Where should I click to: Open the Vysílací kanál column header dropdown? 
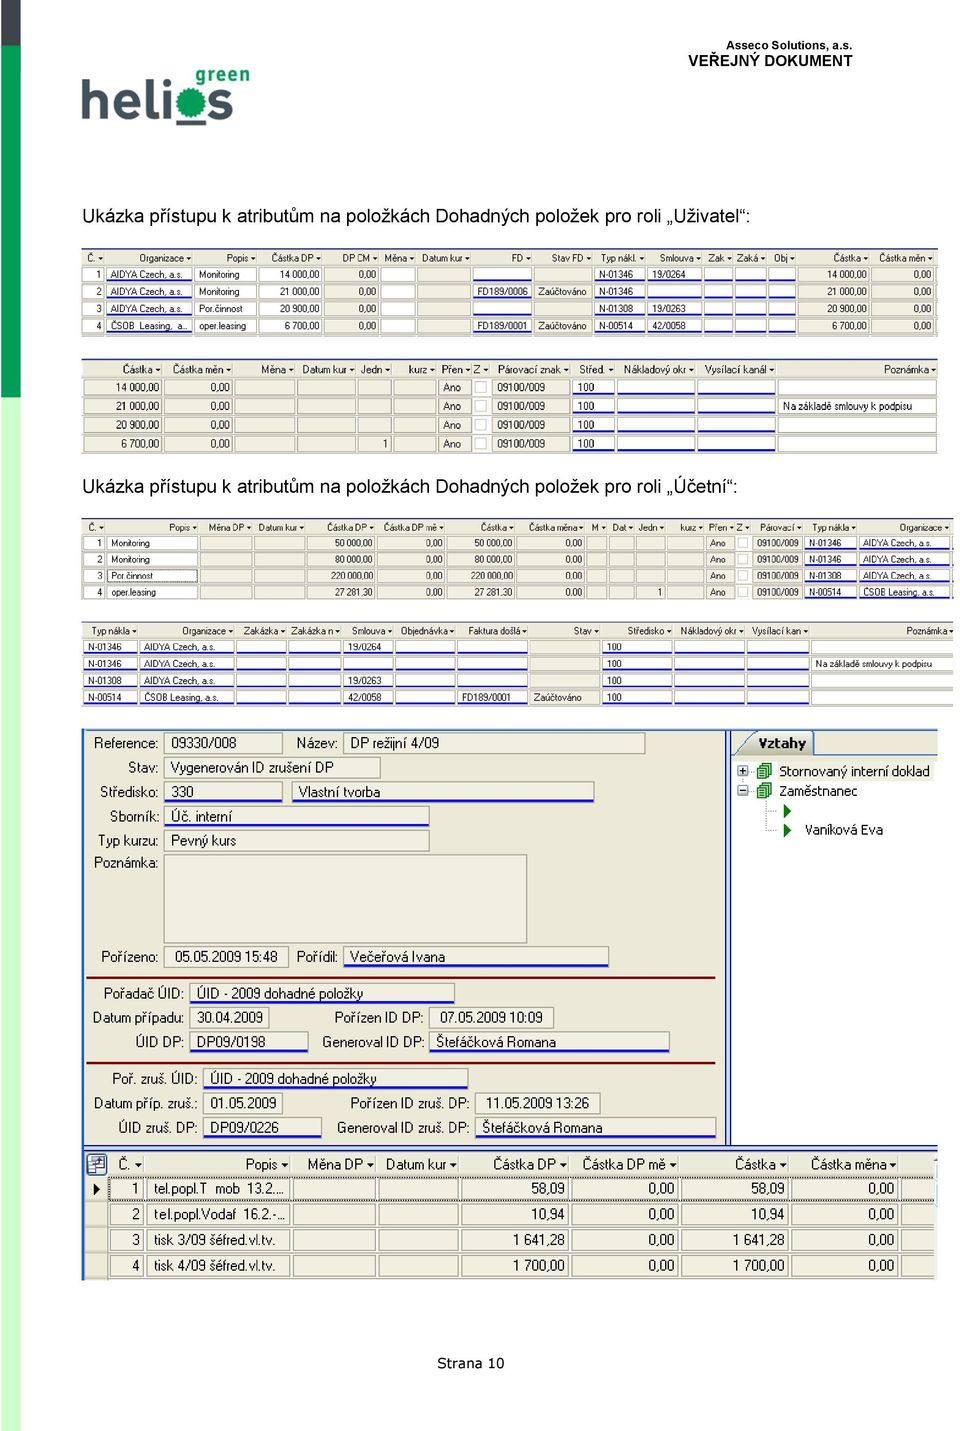pos(772,370)
